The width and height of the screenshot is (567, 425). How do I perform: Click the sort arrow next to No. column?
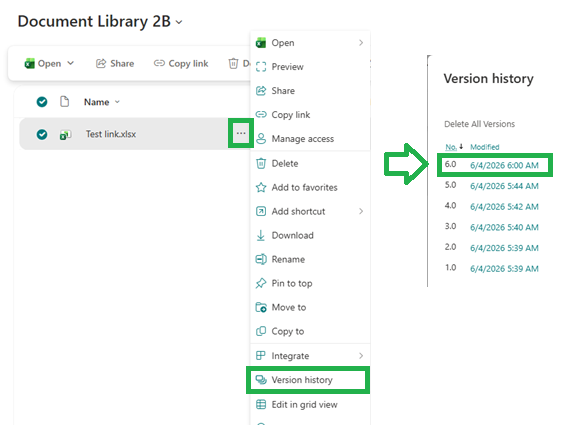461,146
